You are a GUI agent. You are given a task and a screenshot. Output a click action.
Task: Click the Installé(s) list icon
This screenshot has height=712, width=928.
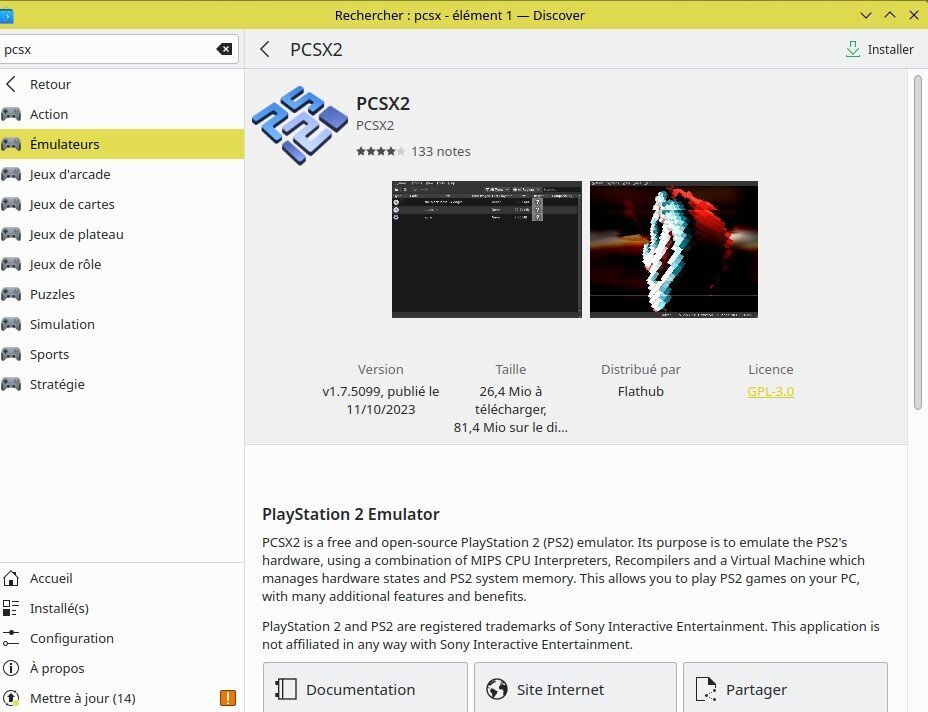click(x=11, y=608)
